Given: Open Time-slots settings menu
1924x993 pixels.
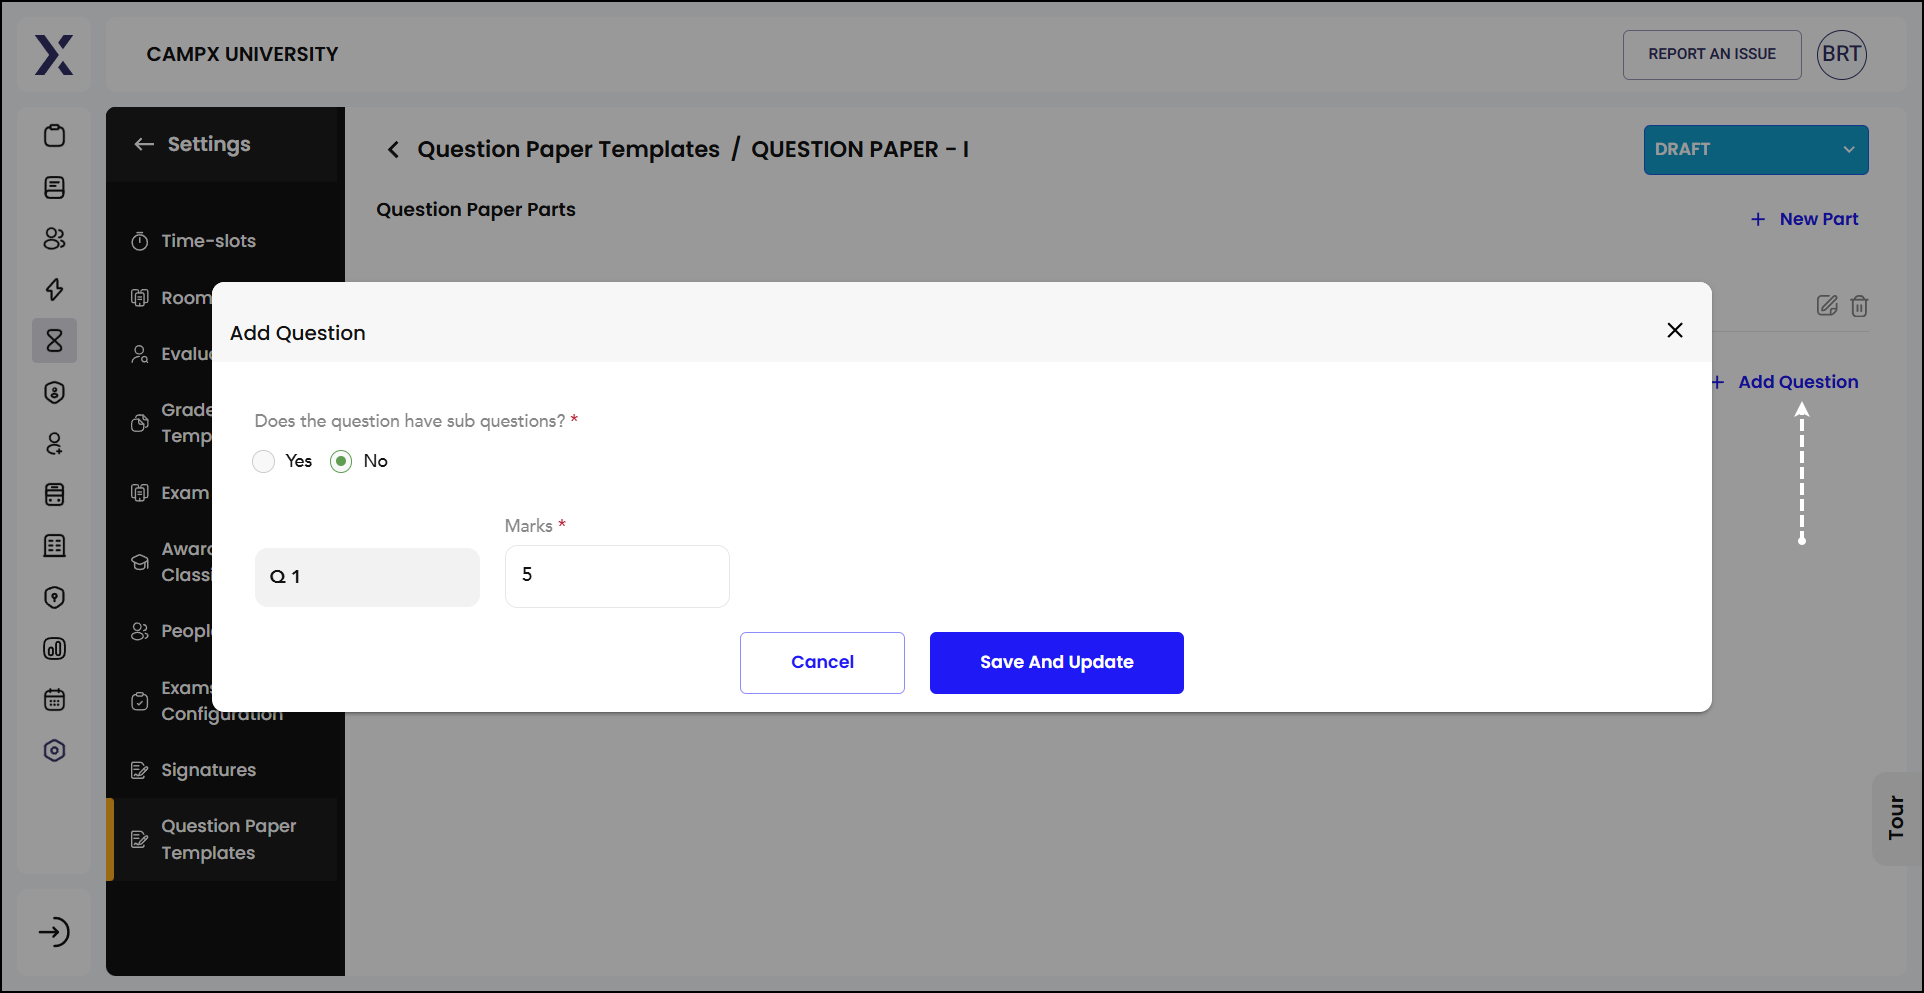Looking at the screenshot, I should pos(208,241).
